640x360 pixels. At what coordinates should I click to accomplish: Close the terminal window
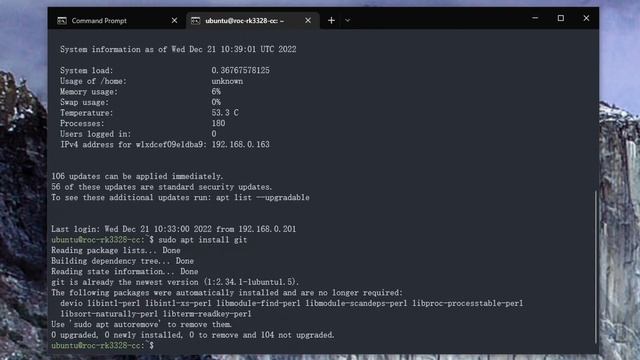tap(586, 18)
